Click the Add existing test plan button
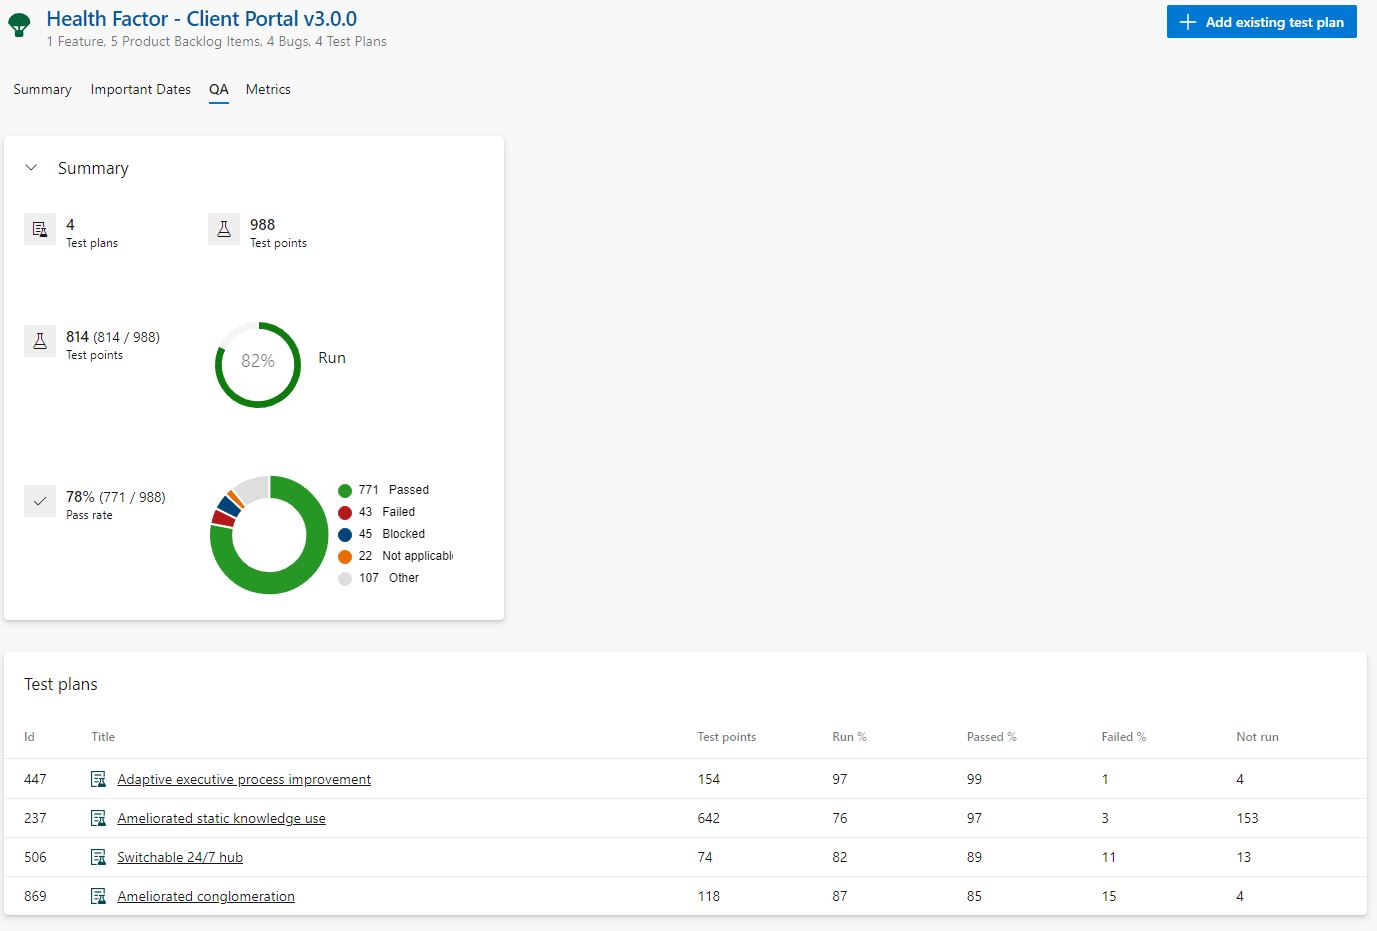The width and height of the screenshot is (1377, 931). point(1261,21)
